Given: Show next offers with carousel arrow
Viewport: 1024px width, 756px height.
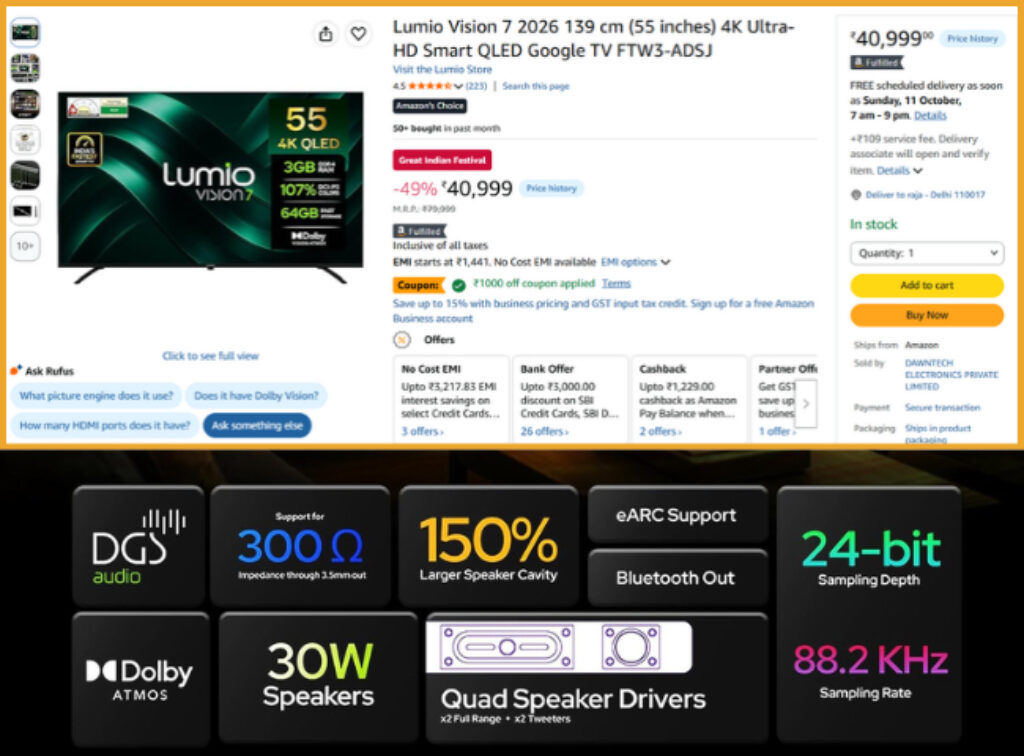Looking at the screenshot, I should point(806,403).
